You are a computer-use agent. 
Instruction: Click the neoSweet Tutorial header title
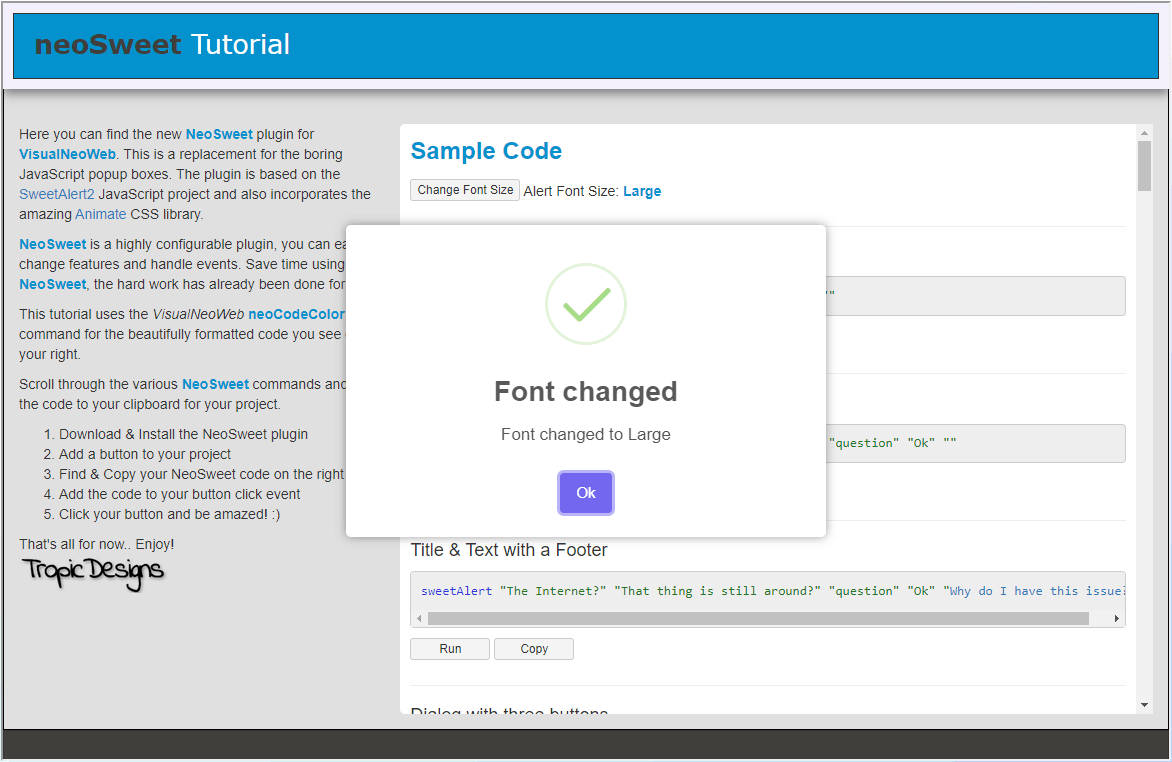pyautogui.click(x=162, y=45)
